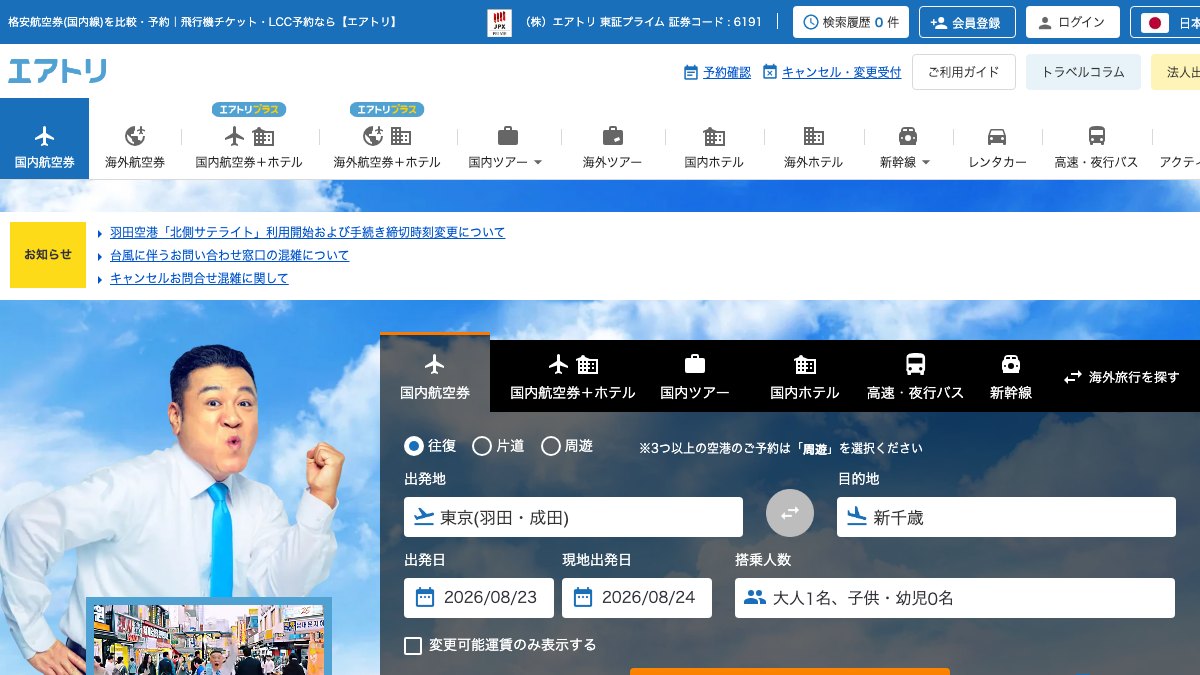Select 国内航空券 tab in the search panel
This screenshot has height=675, width=1200.
pos(435,373)
